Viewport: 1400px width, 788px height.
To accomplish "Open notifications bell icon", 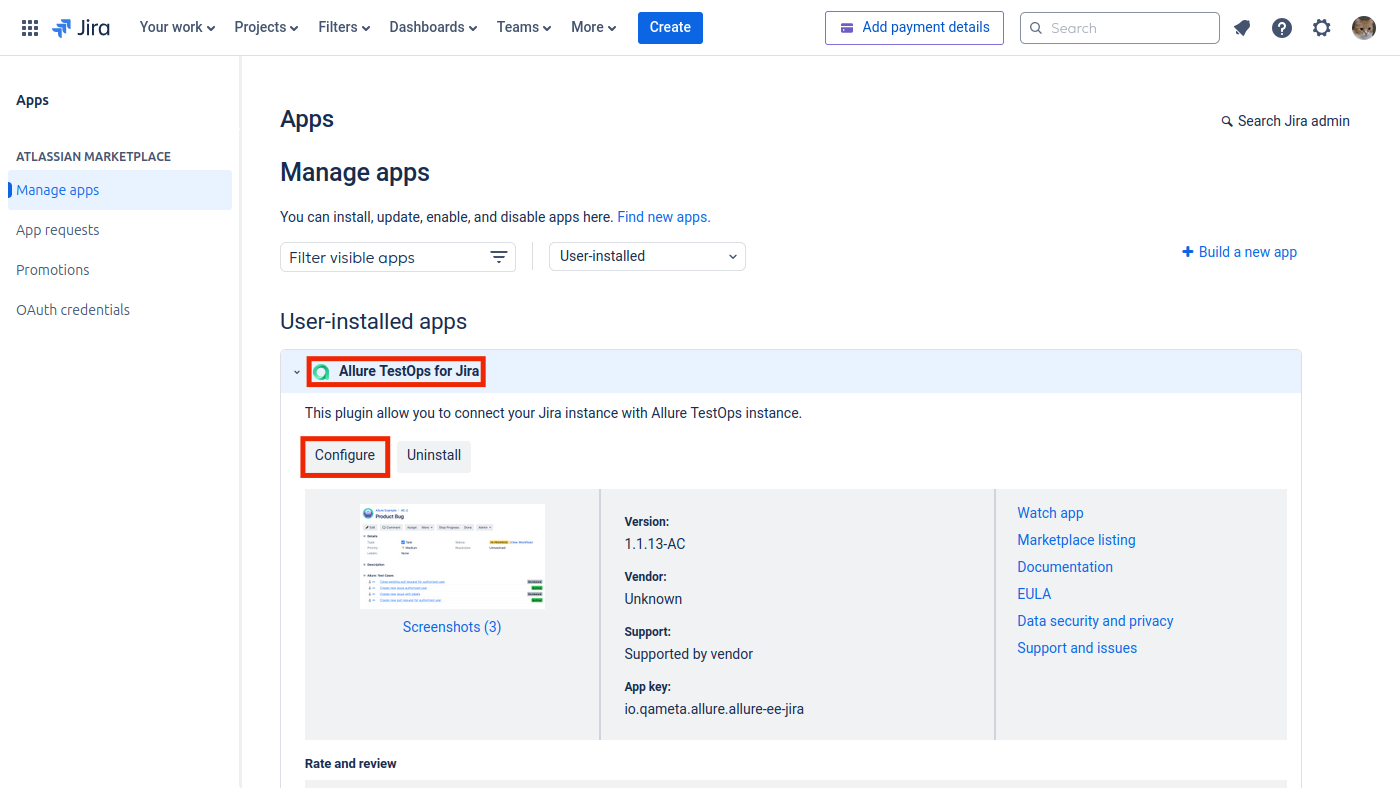I will (x=1242, y=28).
